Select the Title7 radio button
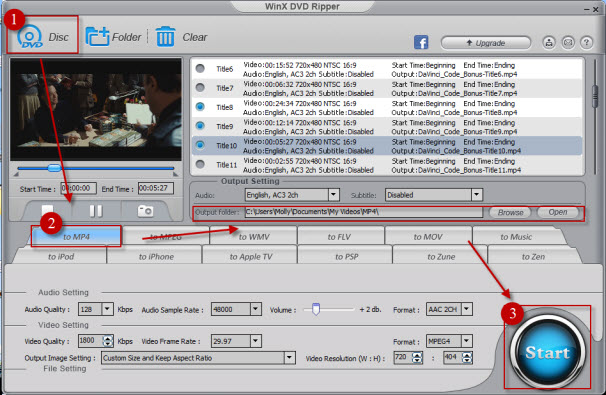This screenshot has height=395, width=606. 200,87
